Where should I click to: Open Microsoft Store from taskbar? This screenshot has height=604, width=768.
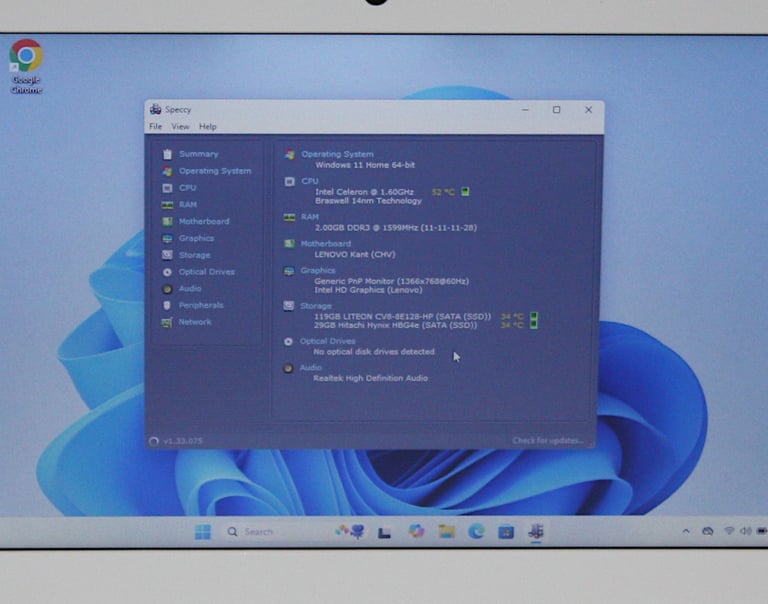(506, 532)
